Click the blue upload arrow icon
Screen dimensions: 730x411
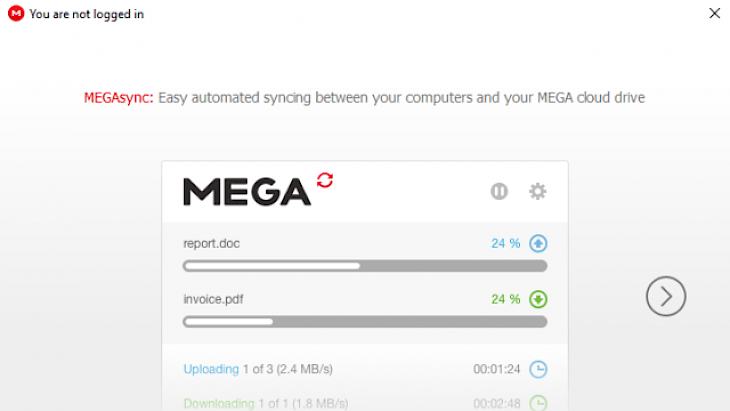tap(538, 243)
